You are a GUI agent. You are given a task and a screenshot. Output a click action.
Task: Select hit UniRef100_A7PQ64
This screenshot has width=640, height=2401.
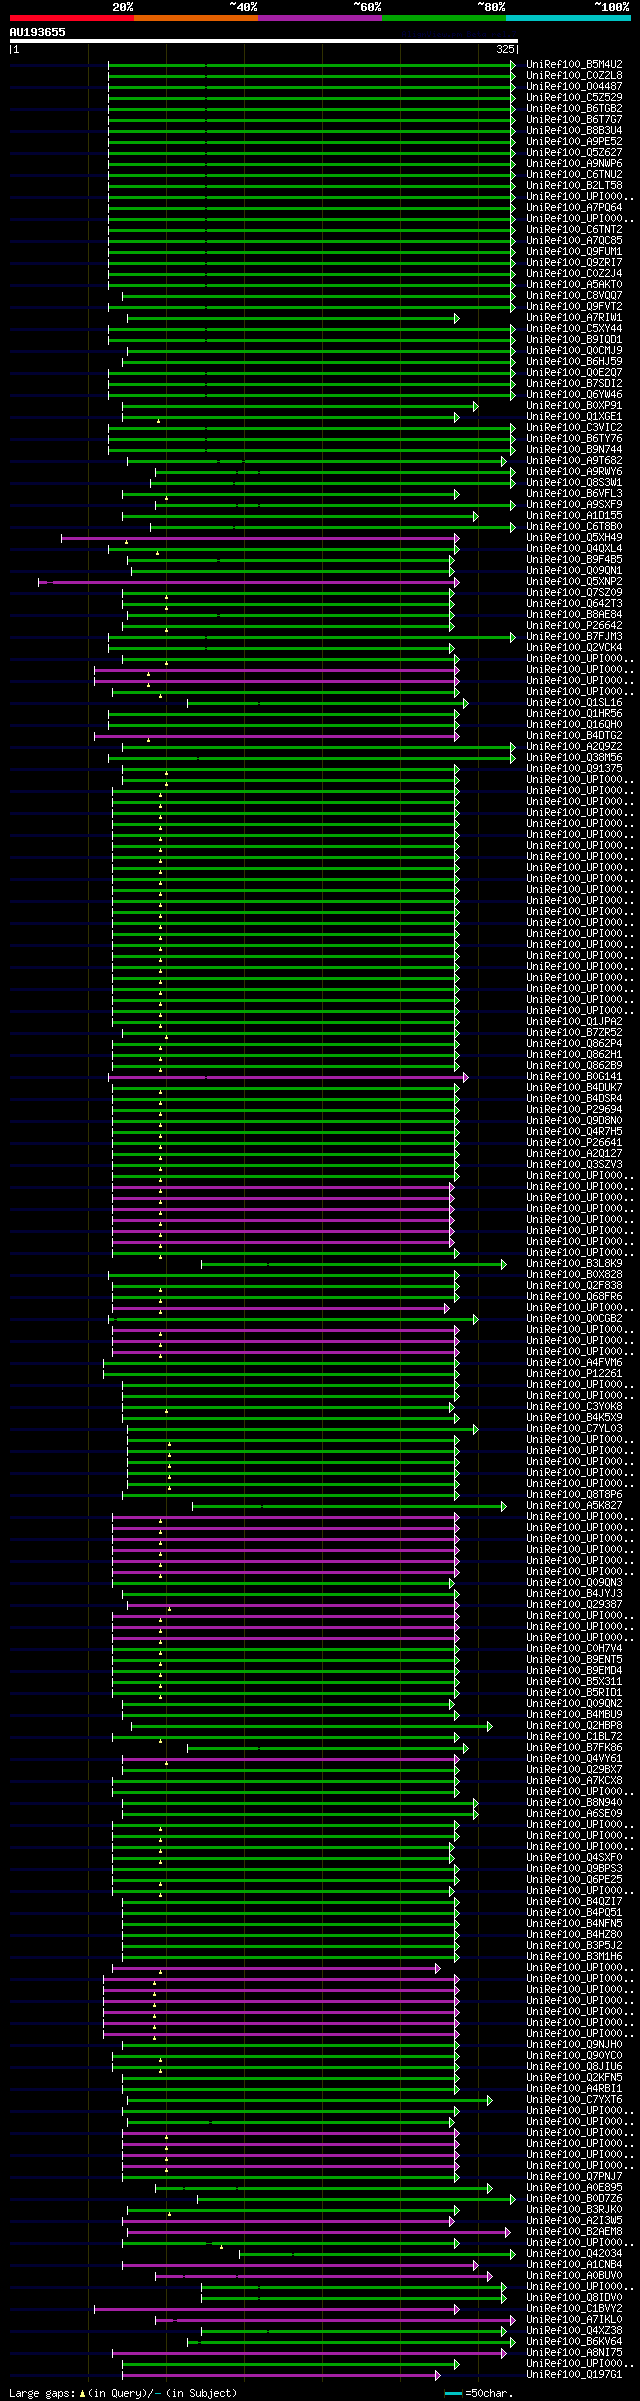coord(574,207)
